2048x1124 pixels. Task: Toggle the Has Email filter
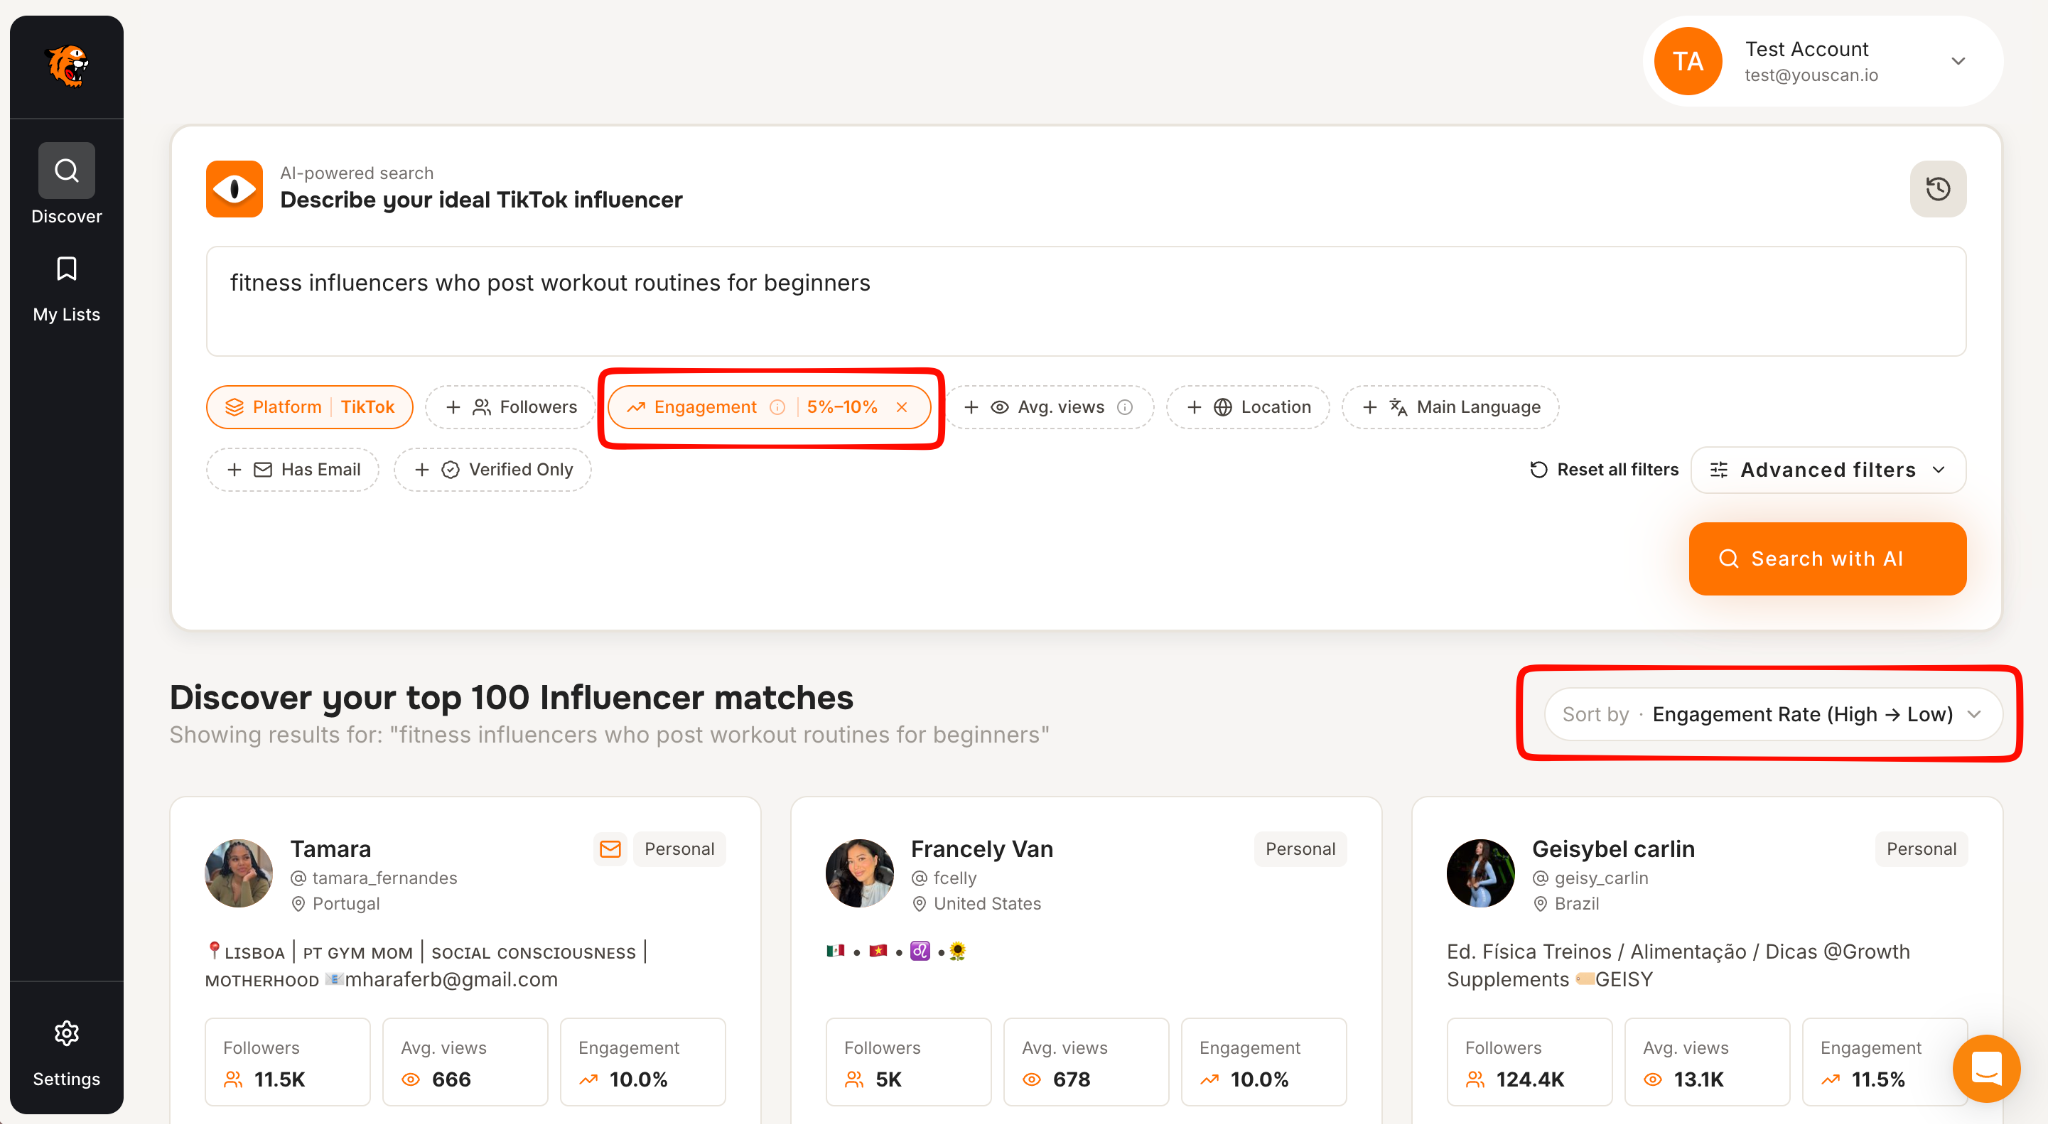pyautogui.click(x=293, y=469)
